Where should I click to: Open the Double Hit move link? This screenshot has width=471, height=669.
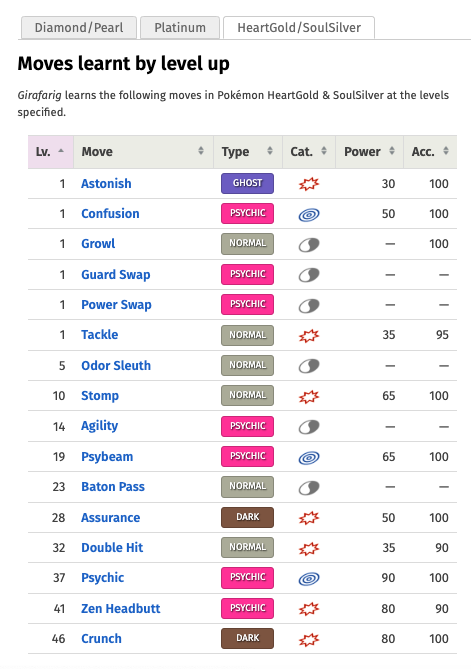112,548
